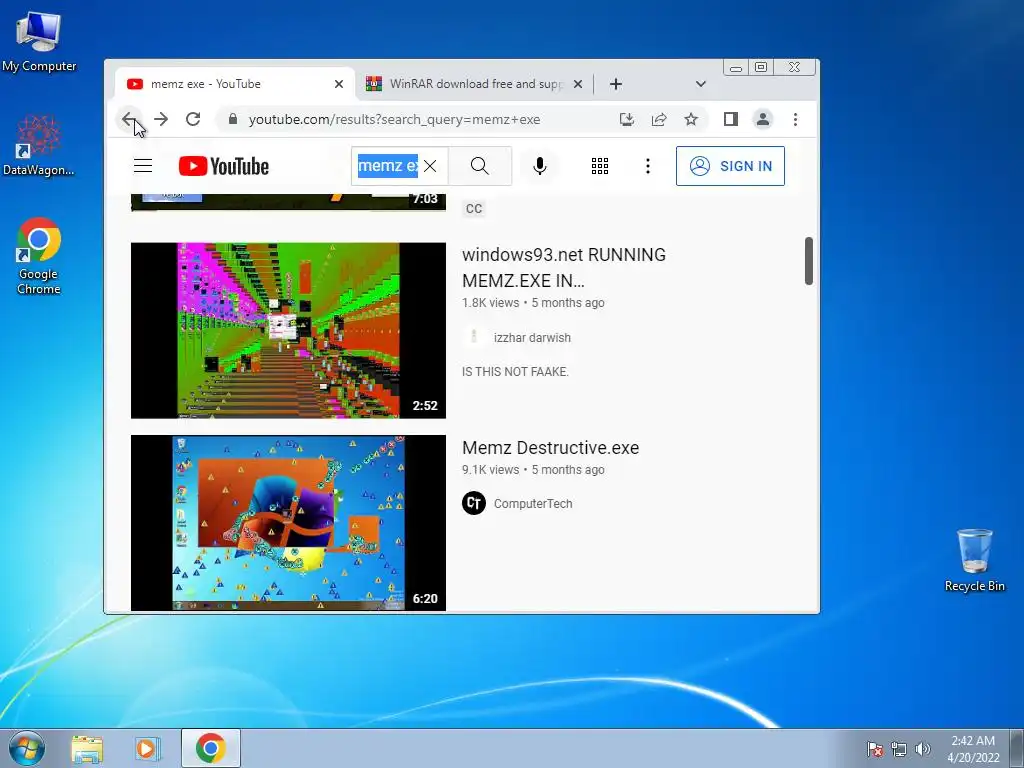
Task: Click the 9.1K views 5 months ago text
Action: (533, 470)
